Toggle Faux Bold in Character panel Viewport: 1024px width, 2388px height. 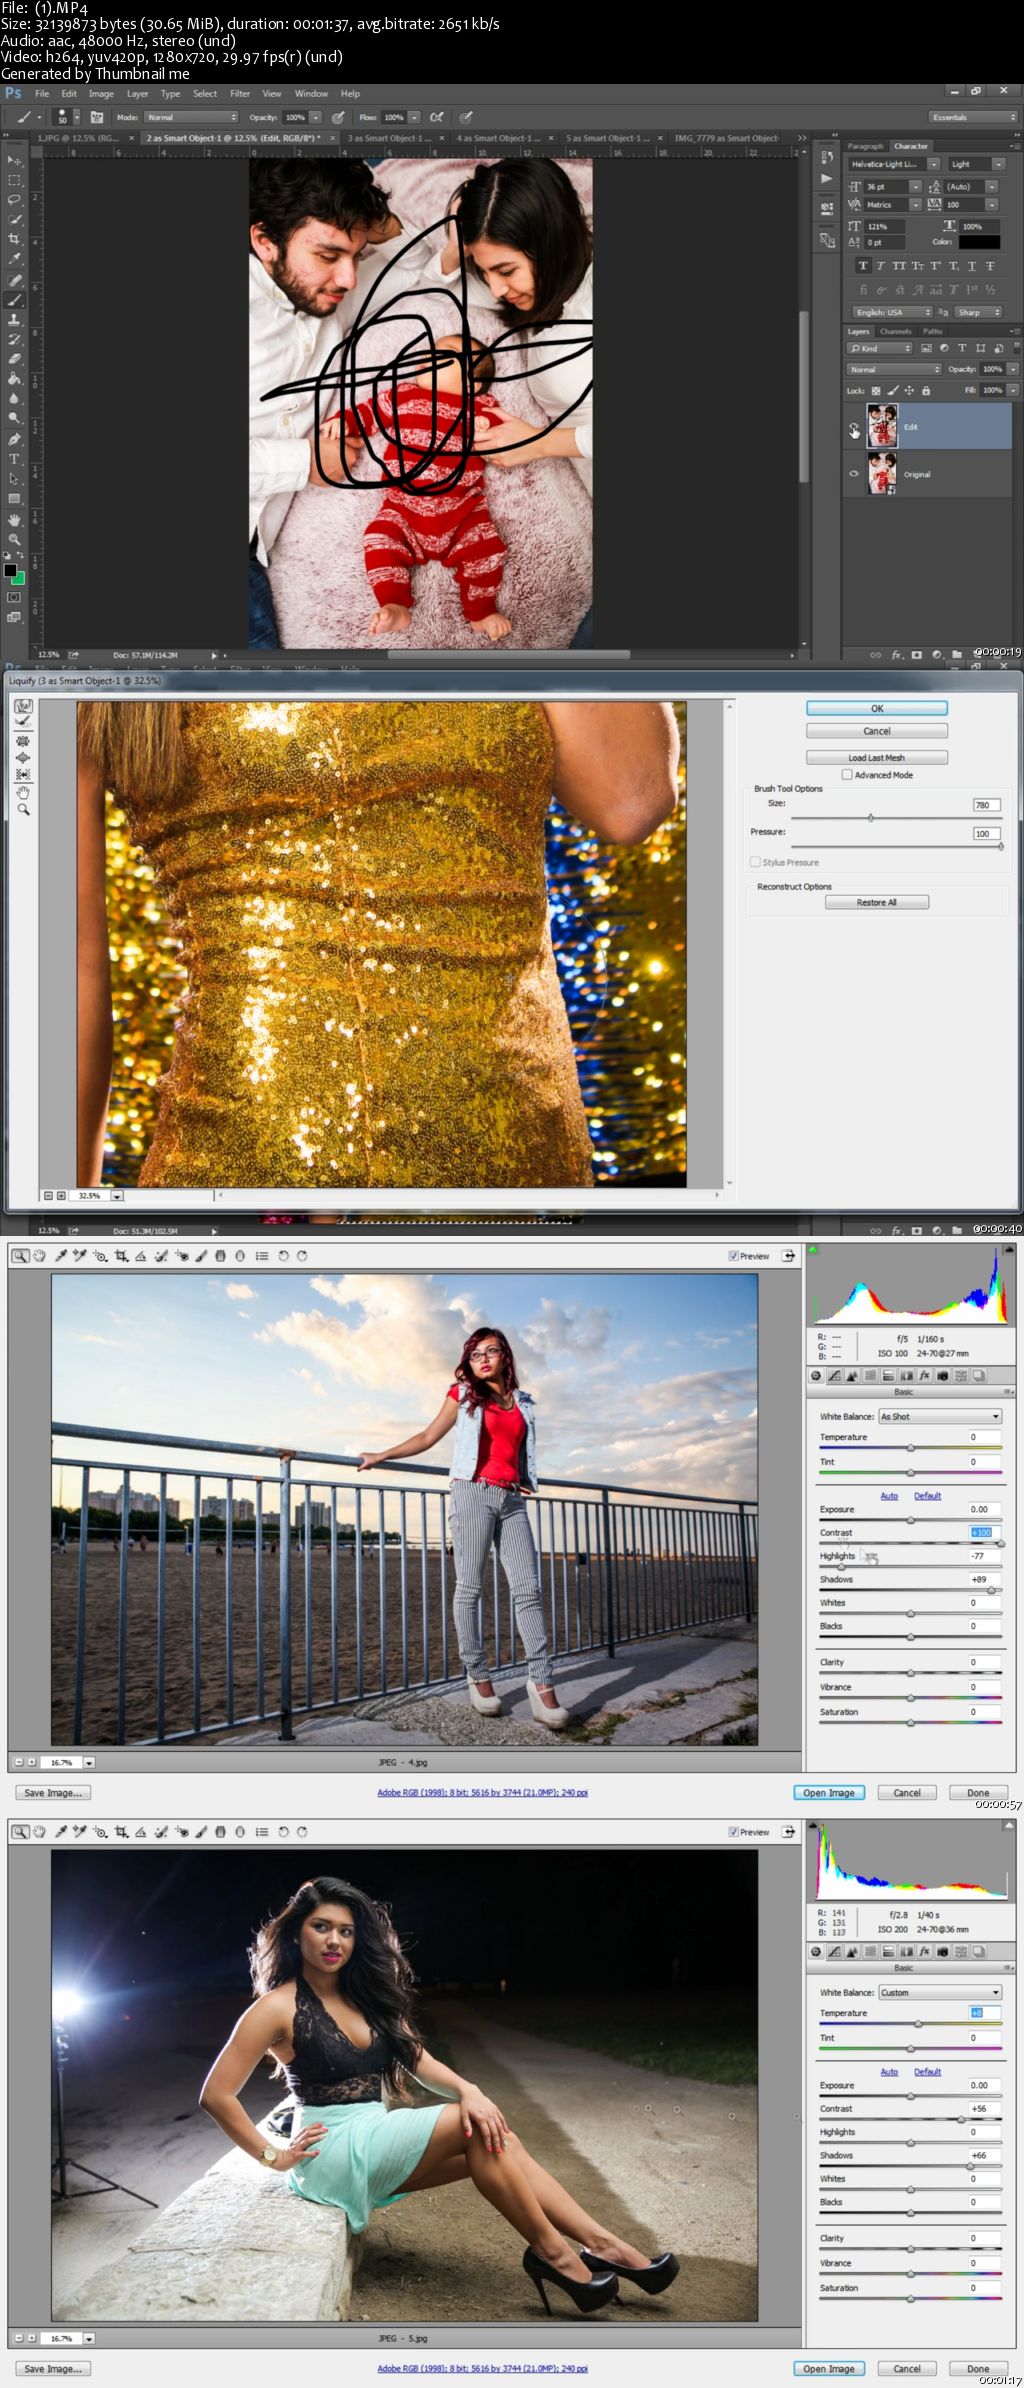click(x=862, y=266)
